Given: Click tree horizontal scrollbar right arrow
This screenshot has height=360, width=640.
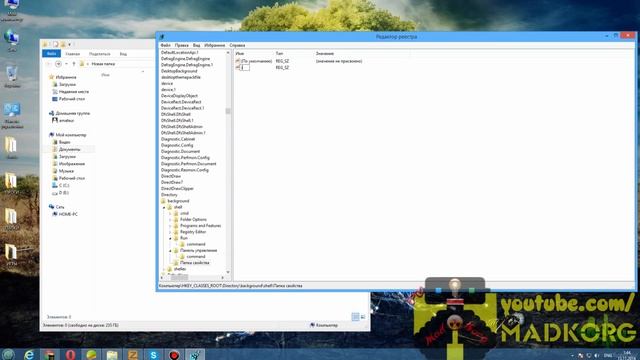Looking at the screenshot, I should (x=222, y=278).
